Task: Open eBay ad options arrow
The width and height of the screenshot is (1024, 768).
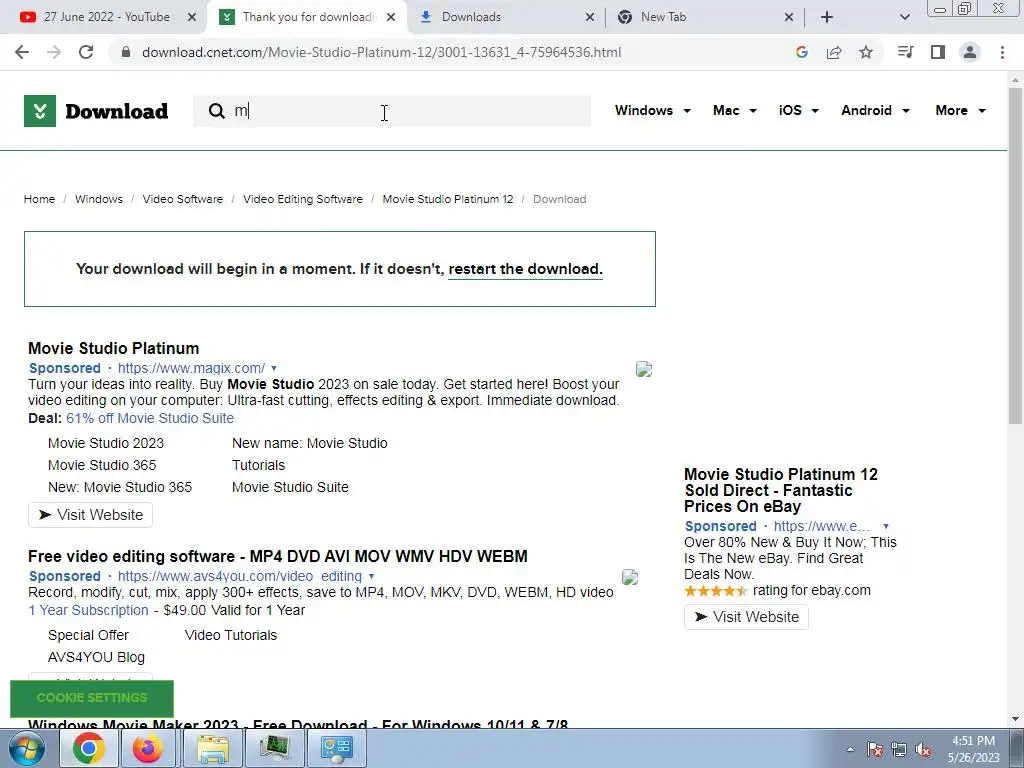Action: 886,526
